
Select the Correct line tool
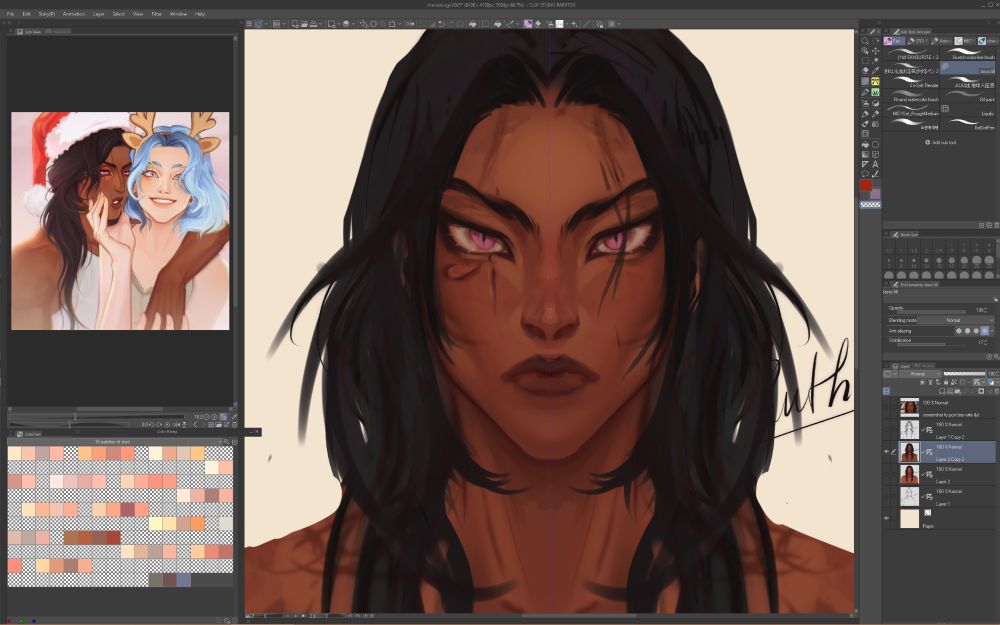click(875, 173)
